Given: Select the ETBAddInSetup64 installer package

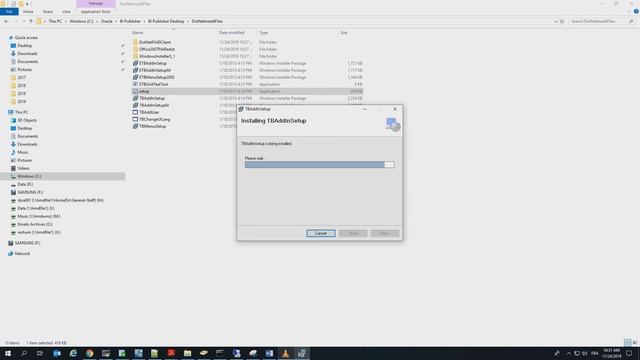Looking at the screenshot, I should point(155,70).
